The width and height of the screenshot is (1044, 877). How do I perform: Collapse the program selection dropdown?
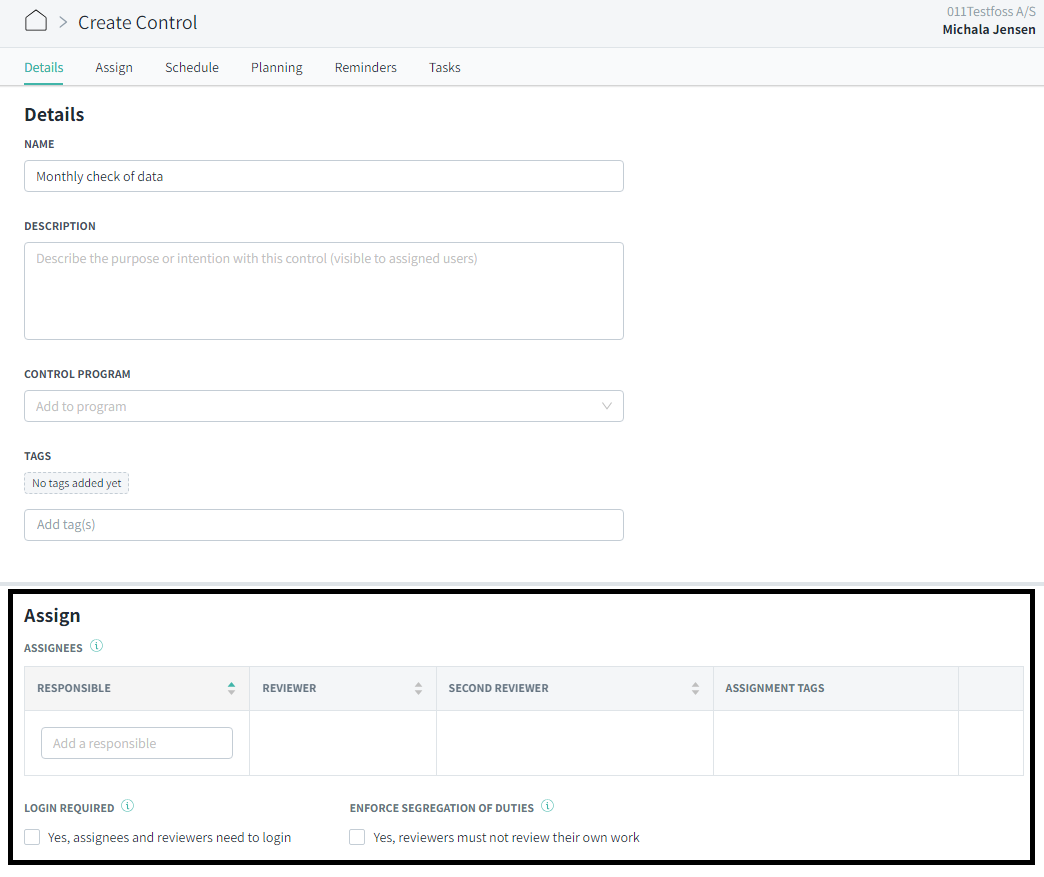607,406
